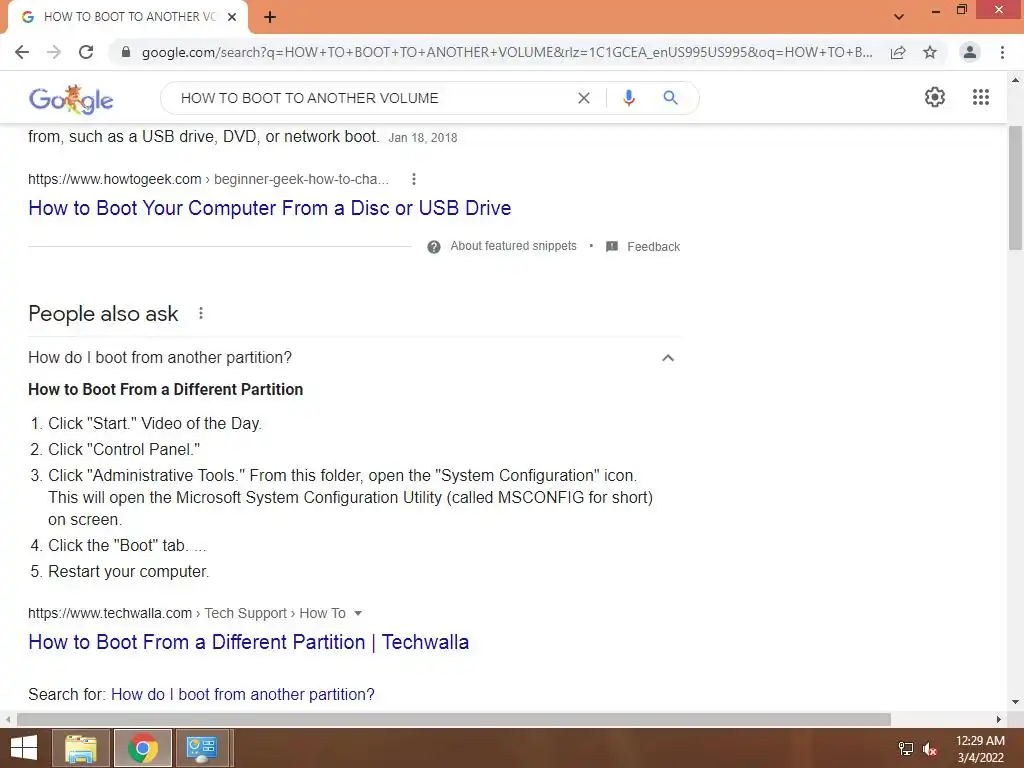This screenshot has width=1024, height=768.
Task: Click the horizontal scrollbar thumb
Action: coord(454,720)
